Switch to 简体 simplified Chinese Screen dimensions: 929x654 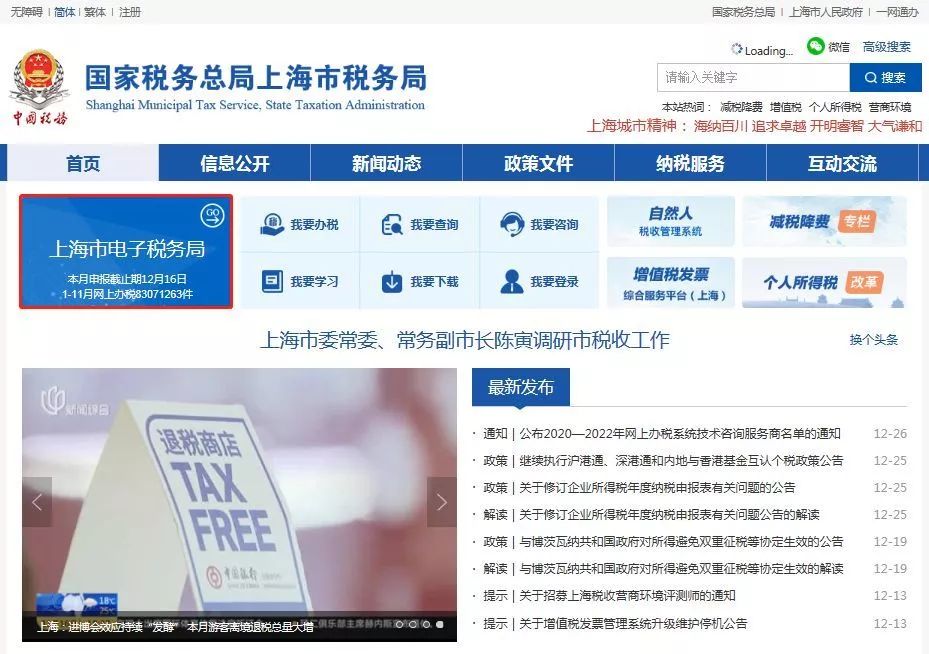click(x=65, y=12)
